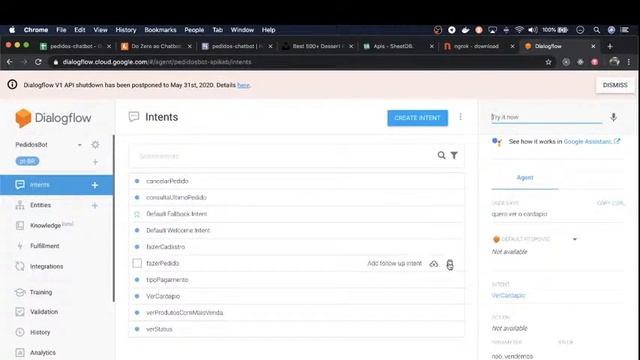Expand the DEFAULT RESPONSE dropdown
The height and width of the screenshot is (360, 640).
tap(575, 239)
